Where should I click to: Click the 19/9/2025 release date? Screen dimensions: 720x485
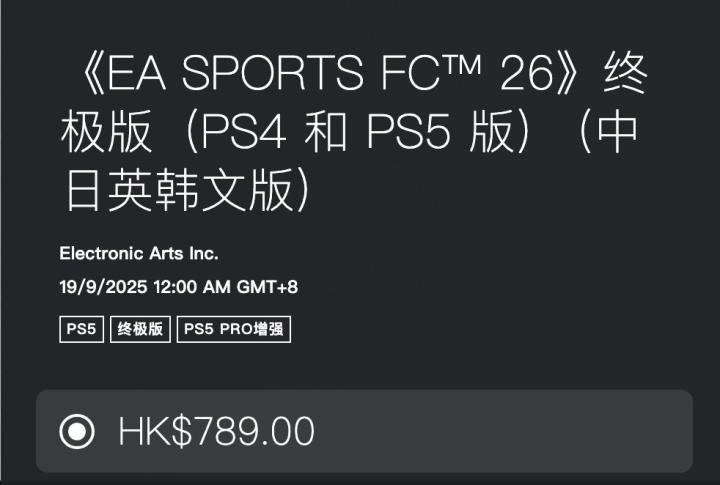point(103,288)
